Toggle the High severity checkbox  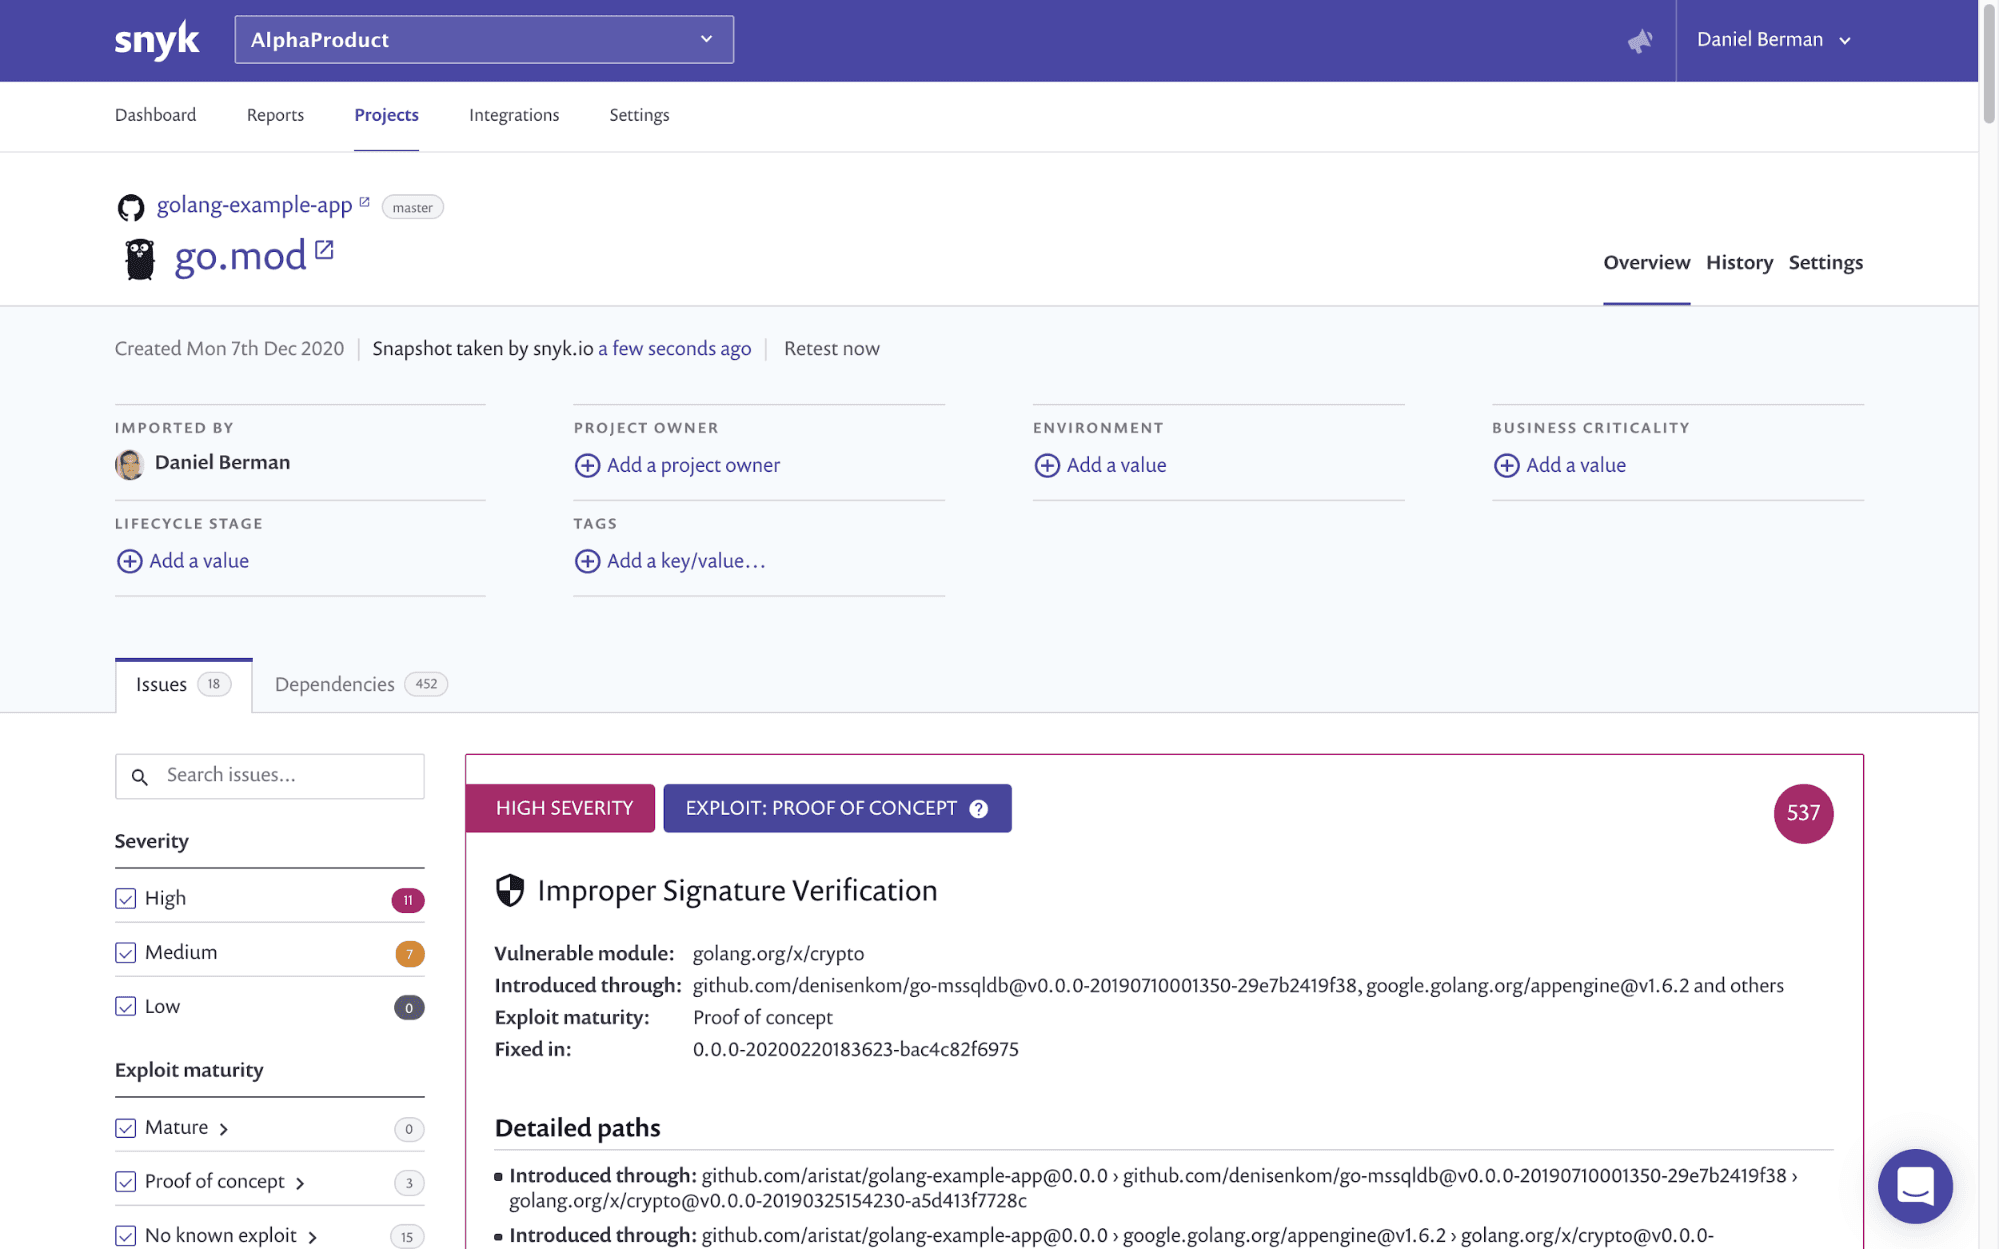pos(125,899)
